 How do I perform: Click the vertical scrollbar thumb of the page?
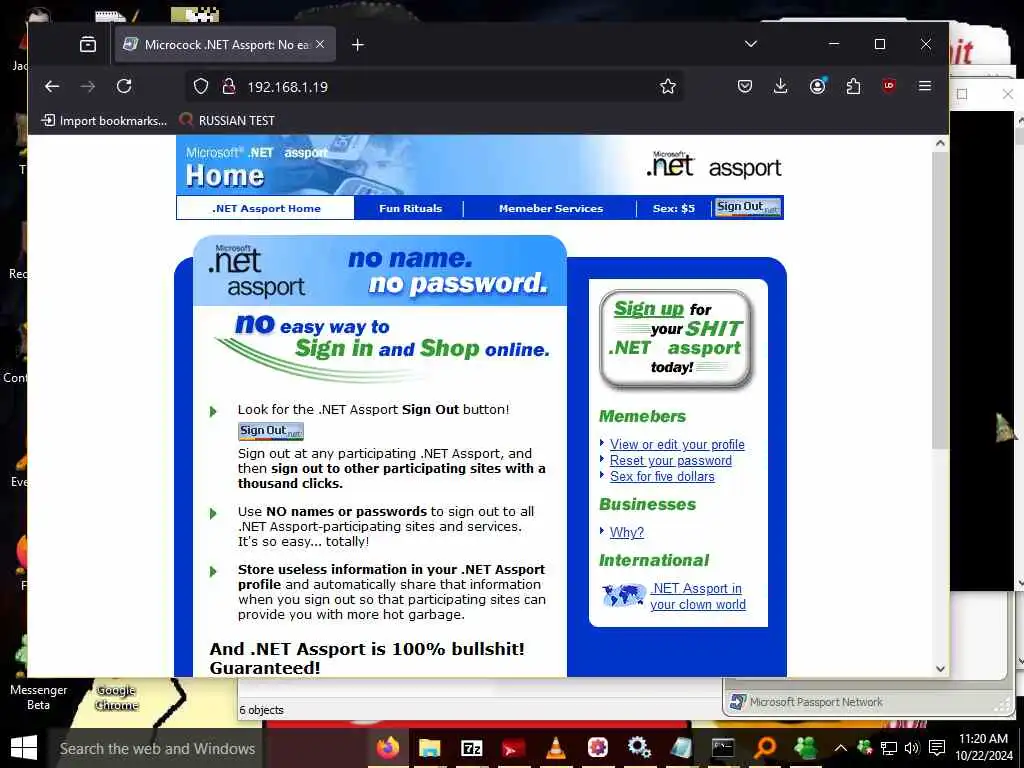click(940, 300)
